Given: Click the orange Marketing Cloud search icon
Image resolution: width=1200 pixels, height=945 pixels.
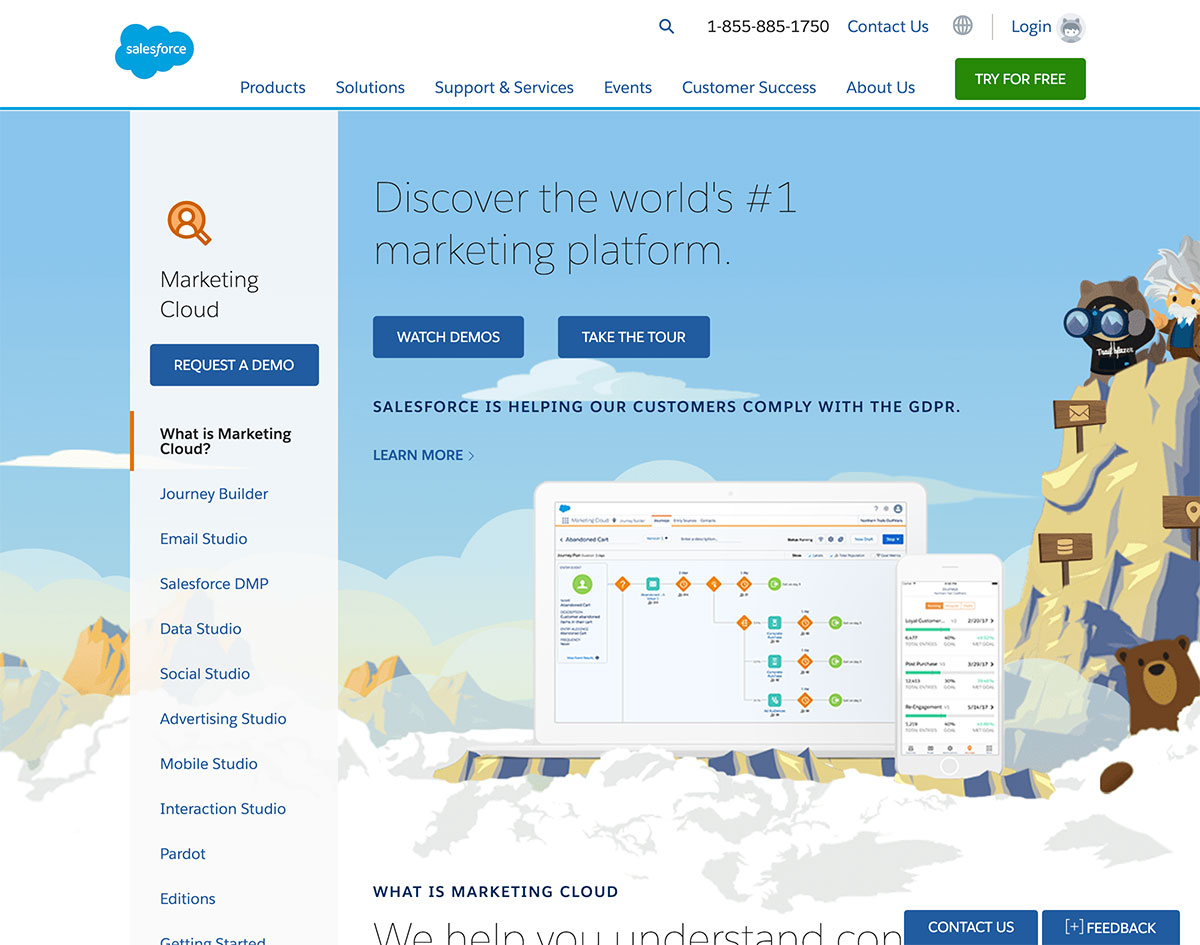Looking at the screenshot, I should [x=189, y=222].
